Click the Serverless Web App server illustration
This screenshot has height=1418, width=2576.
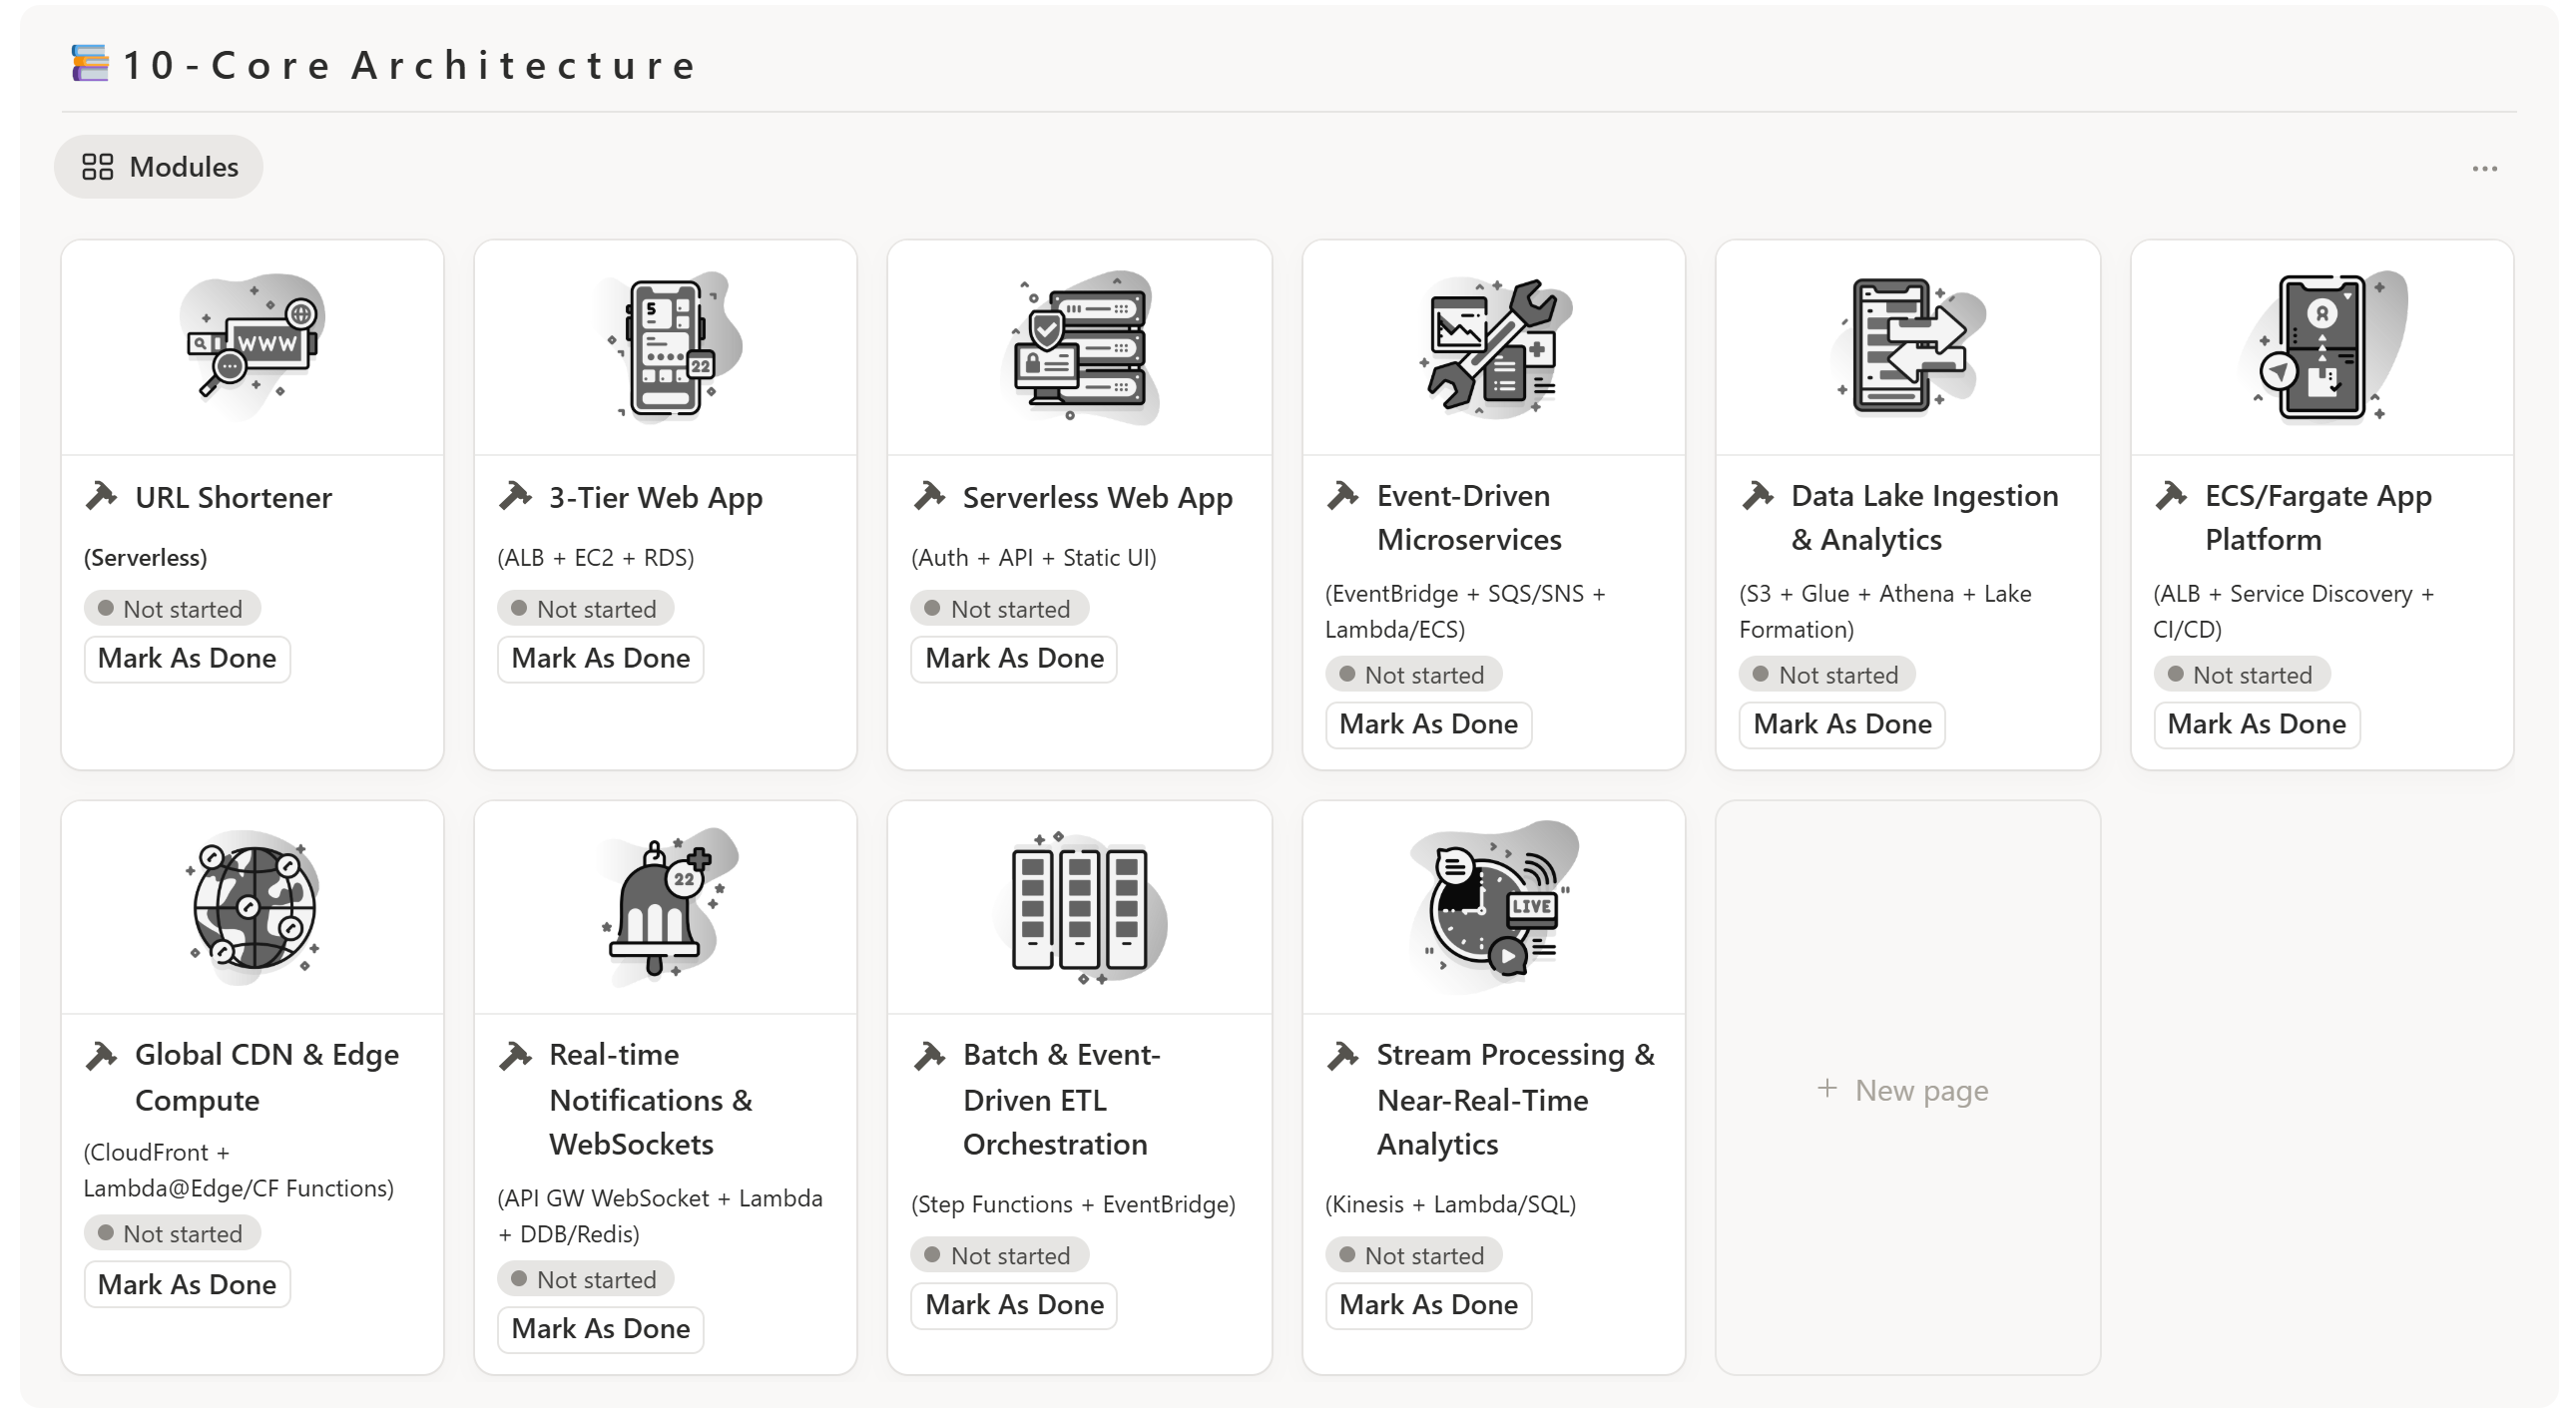point(1080,346)
